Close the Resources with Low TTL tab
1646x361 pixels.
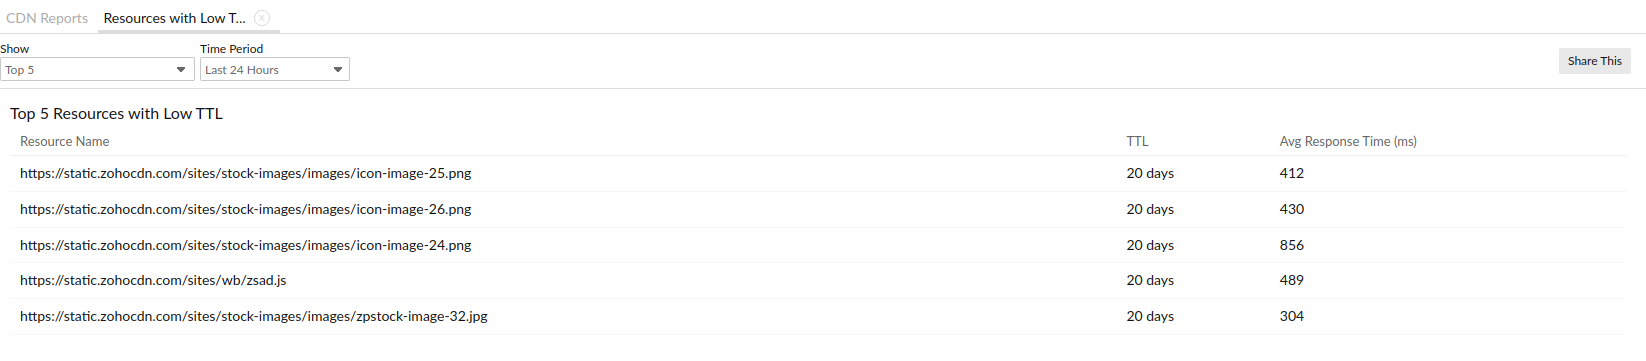[262, 18]
